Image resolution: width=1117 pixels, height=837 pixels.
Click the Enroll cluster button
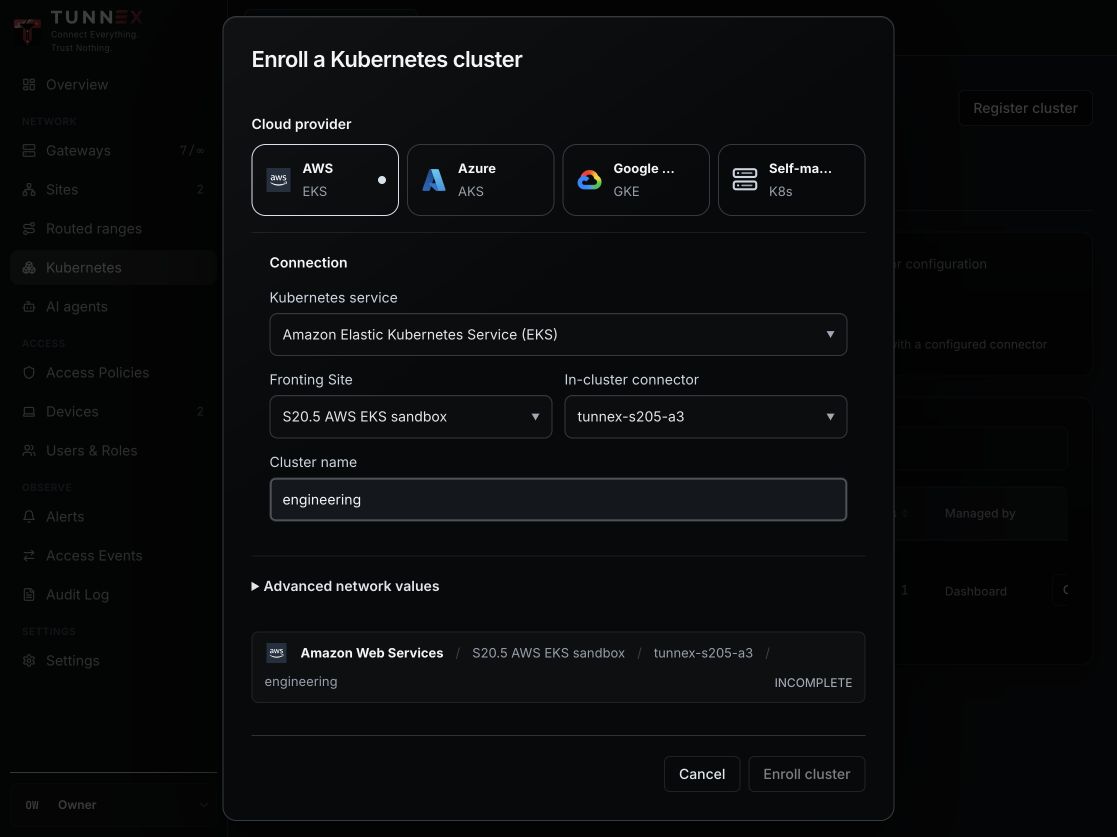point(806,774)
